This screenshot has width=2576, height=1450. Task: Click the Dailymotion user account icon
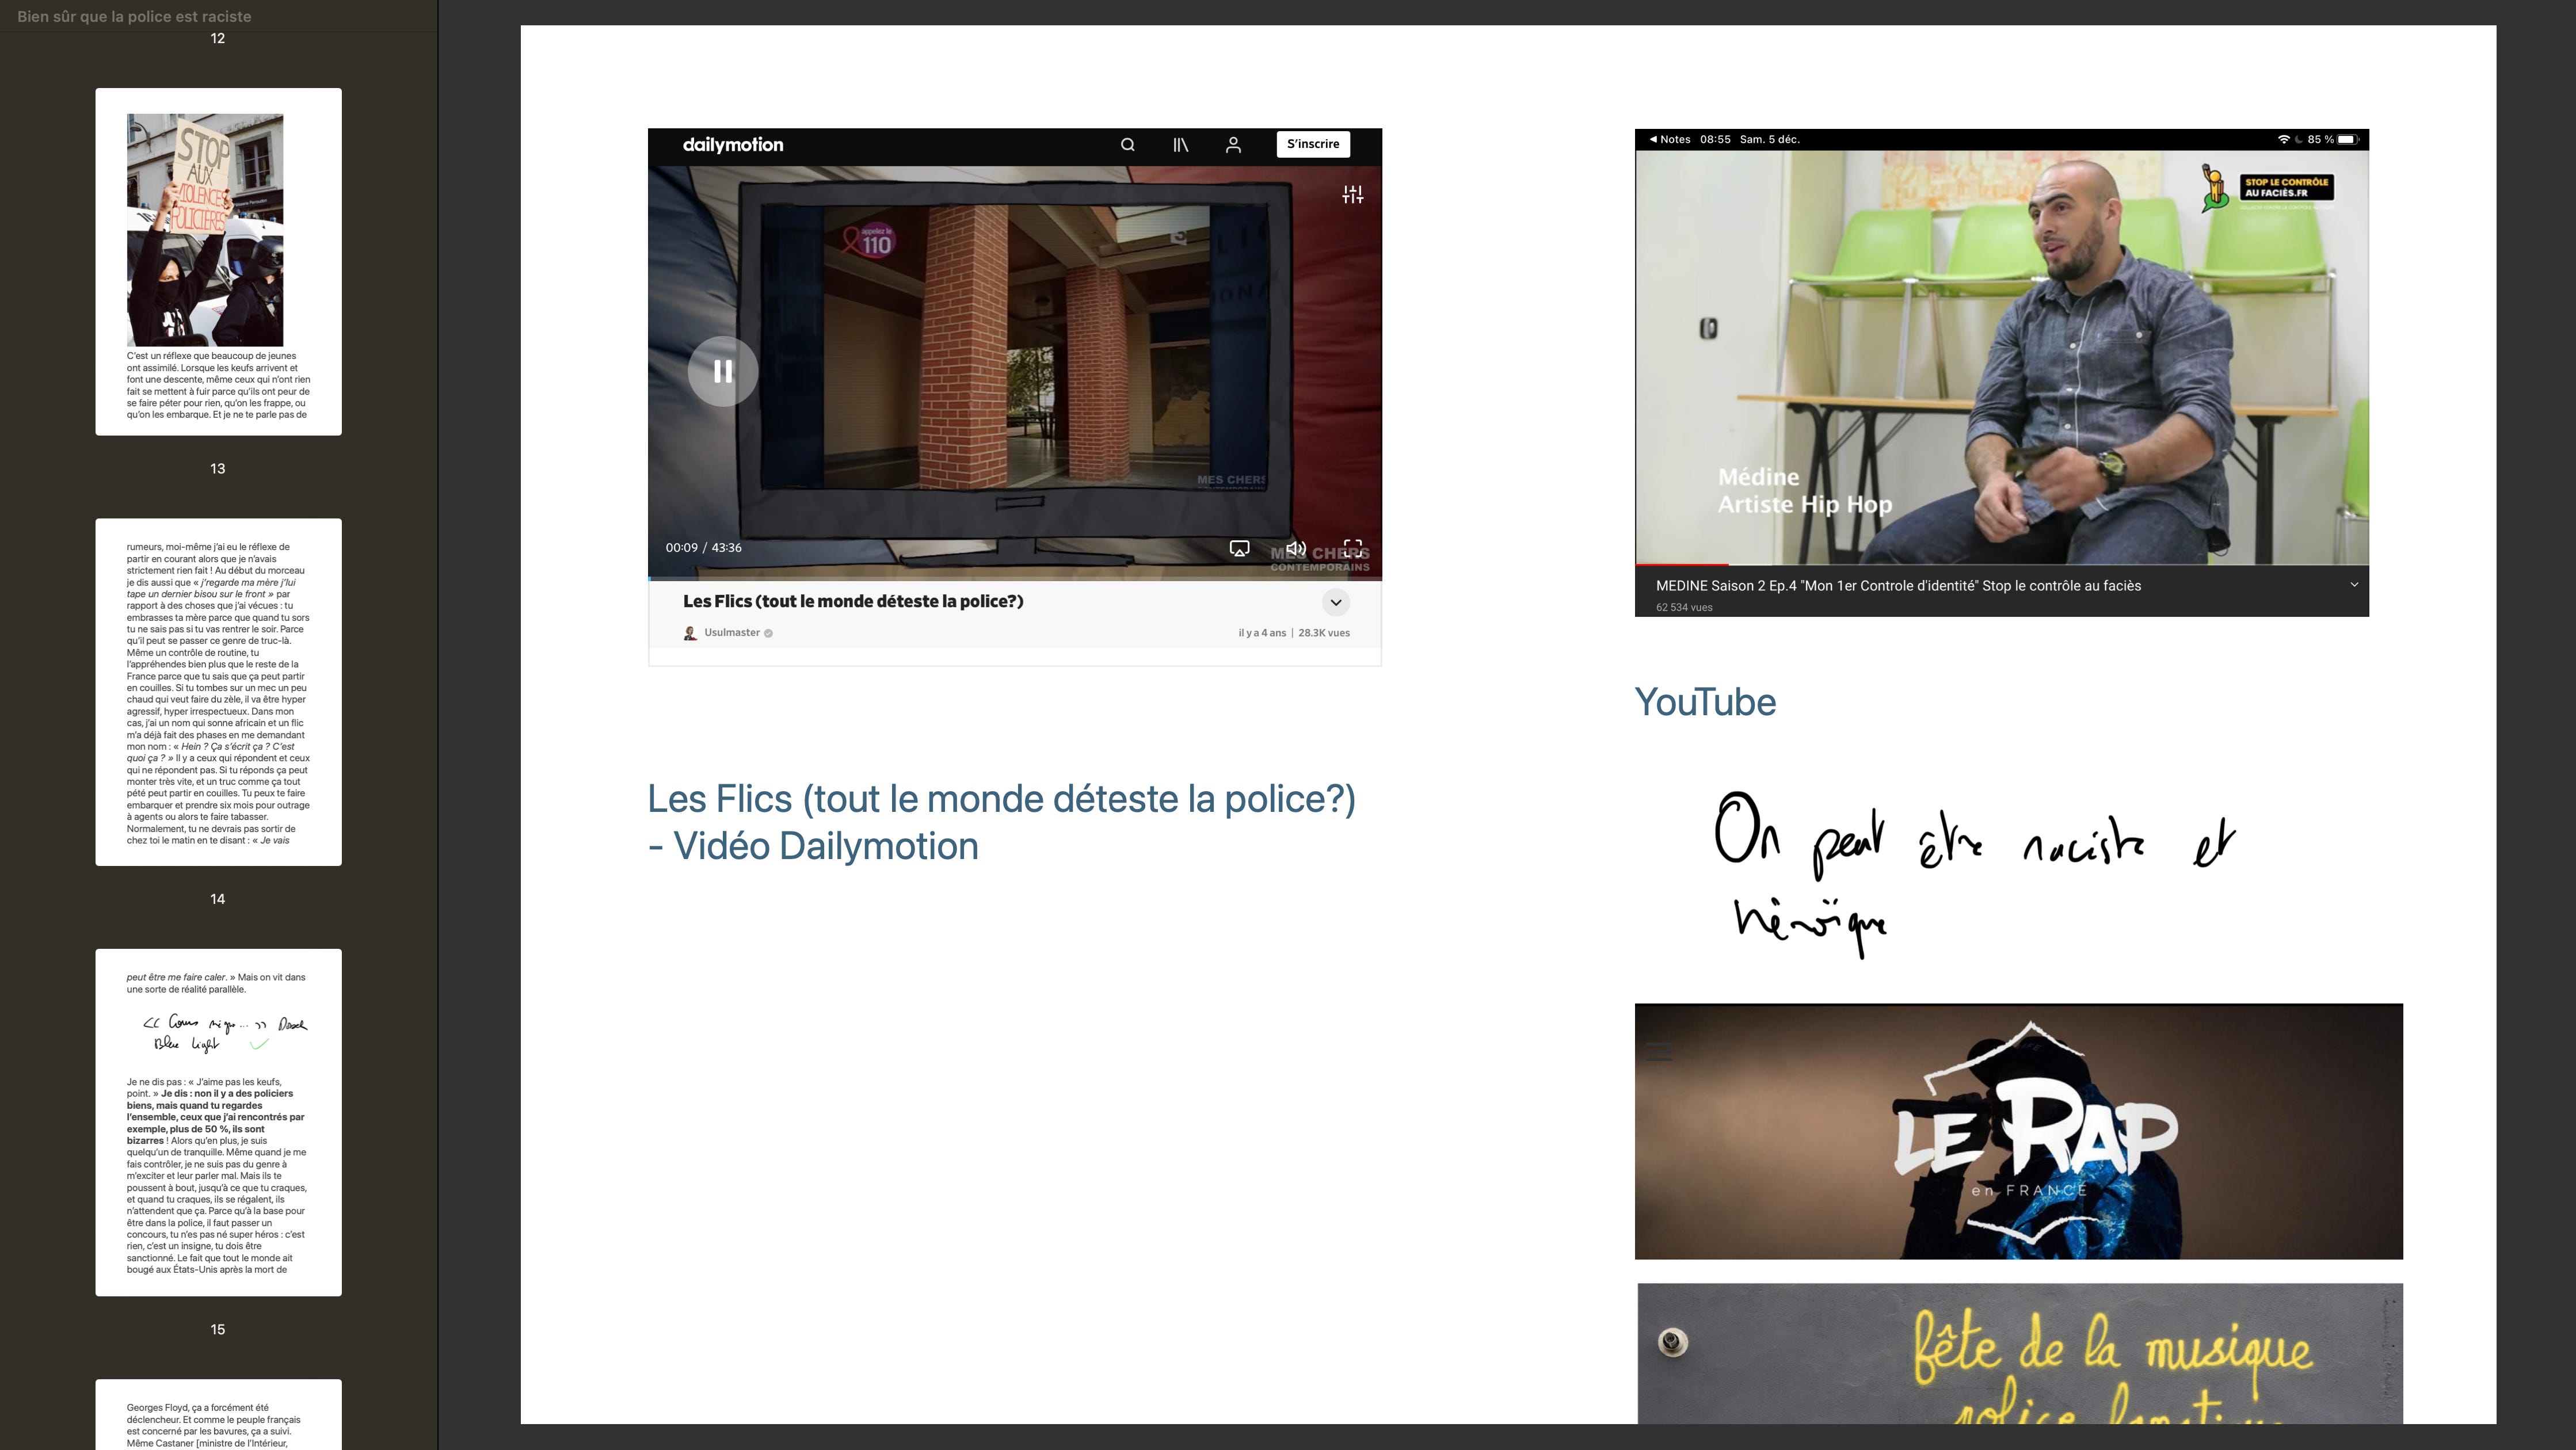(x=1233, y=145)
